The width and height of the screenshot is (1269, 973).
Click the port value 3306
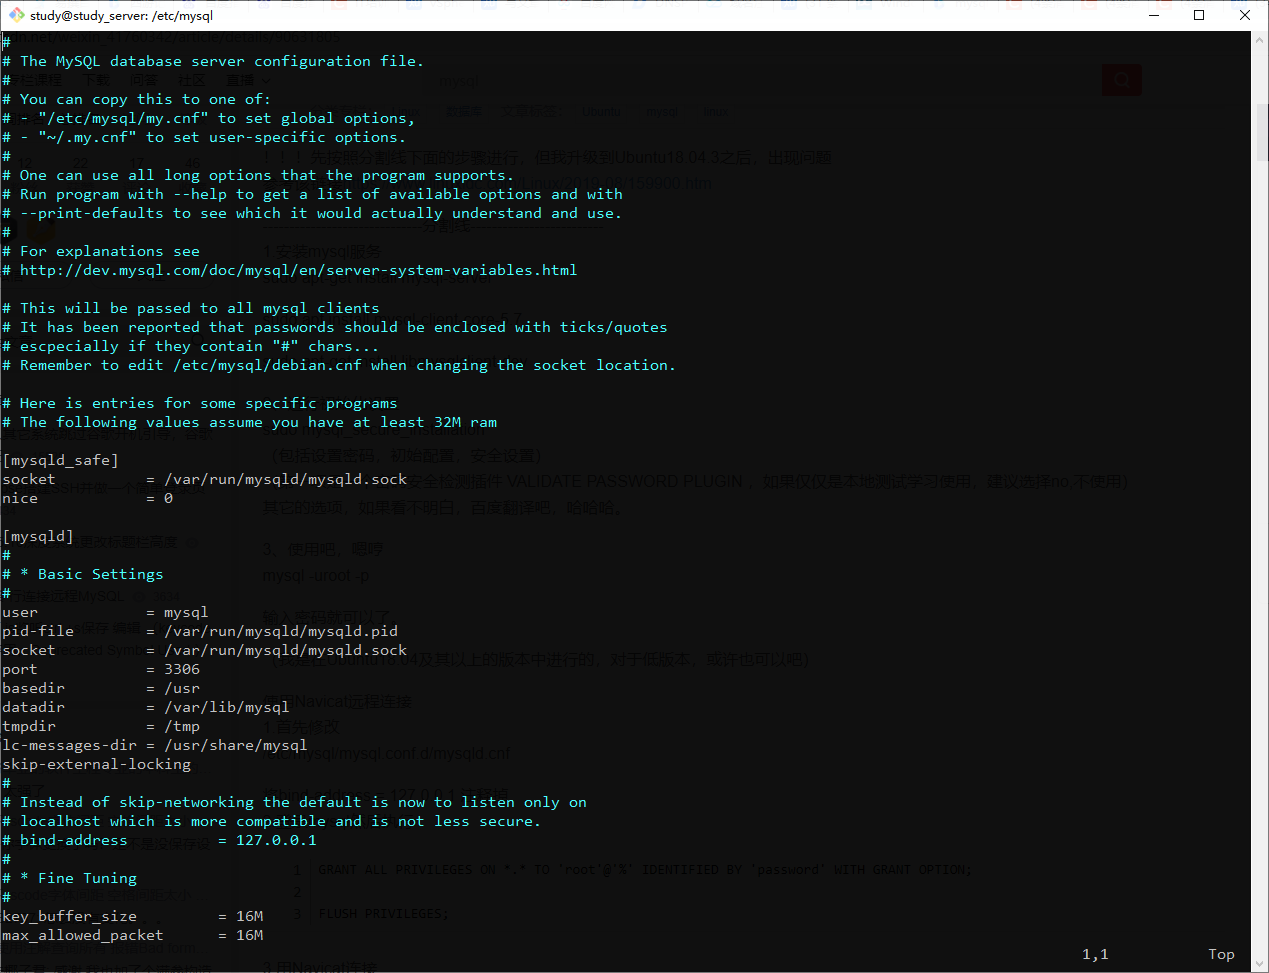click(182, 669)
